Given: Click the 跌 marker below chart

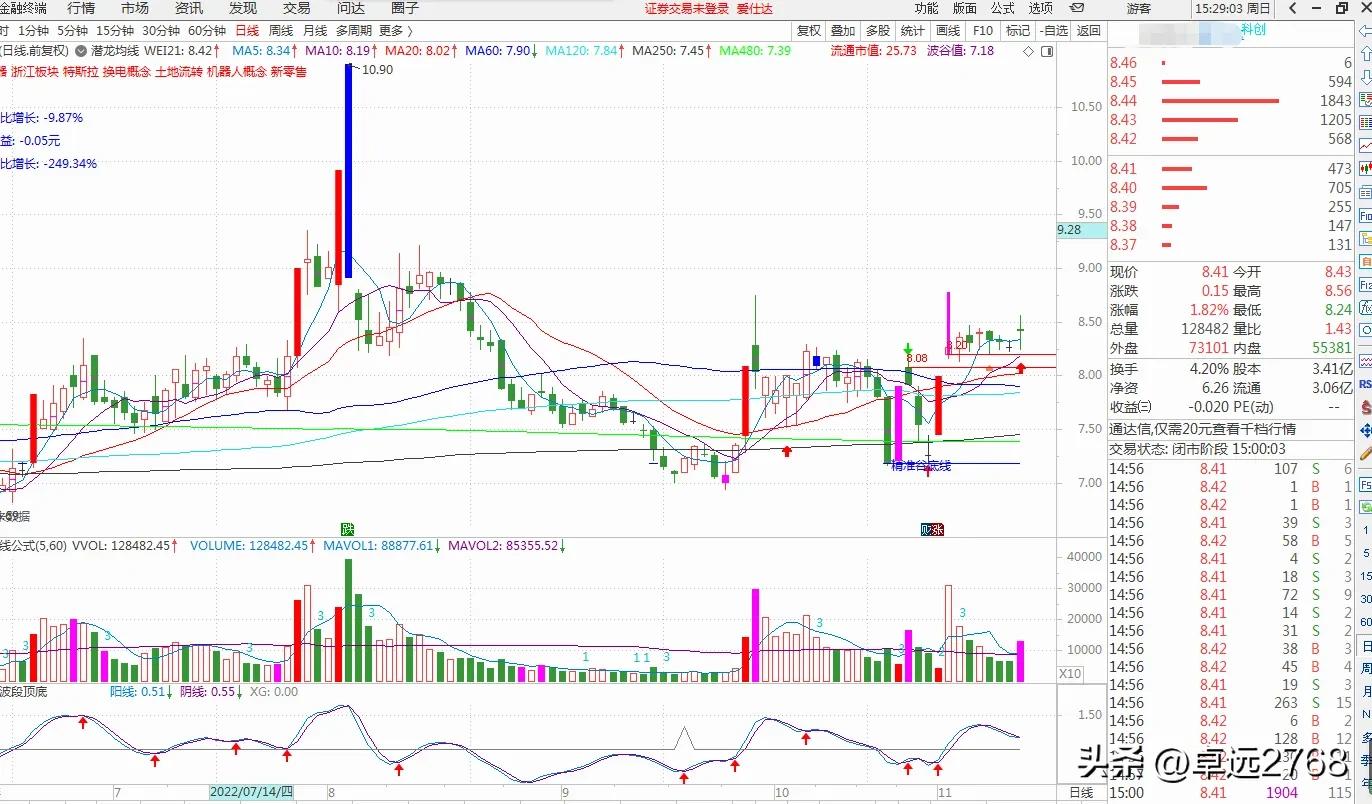Looking at the screenshot, I should point(347,529).
